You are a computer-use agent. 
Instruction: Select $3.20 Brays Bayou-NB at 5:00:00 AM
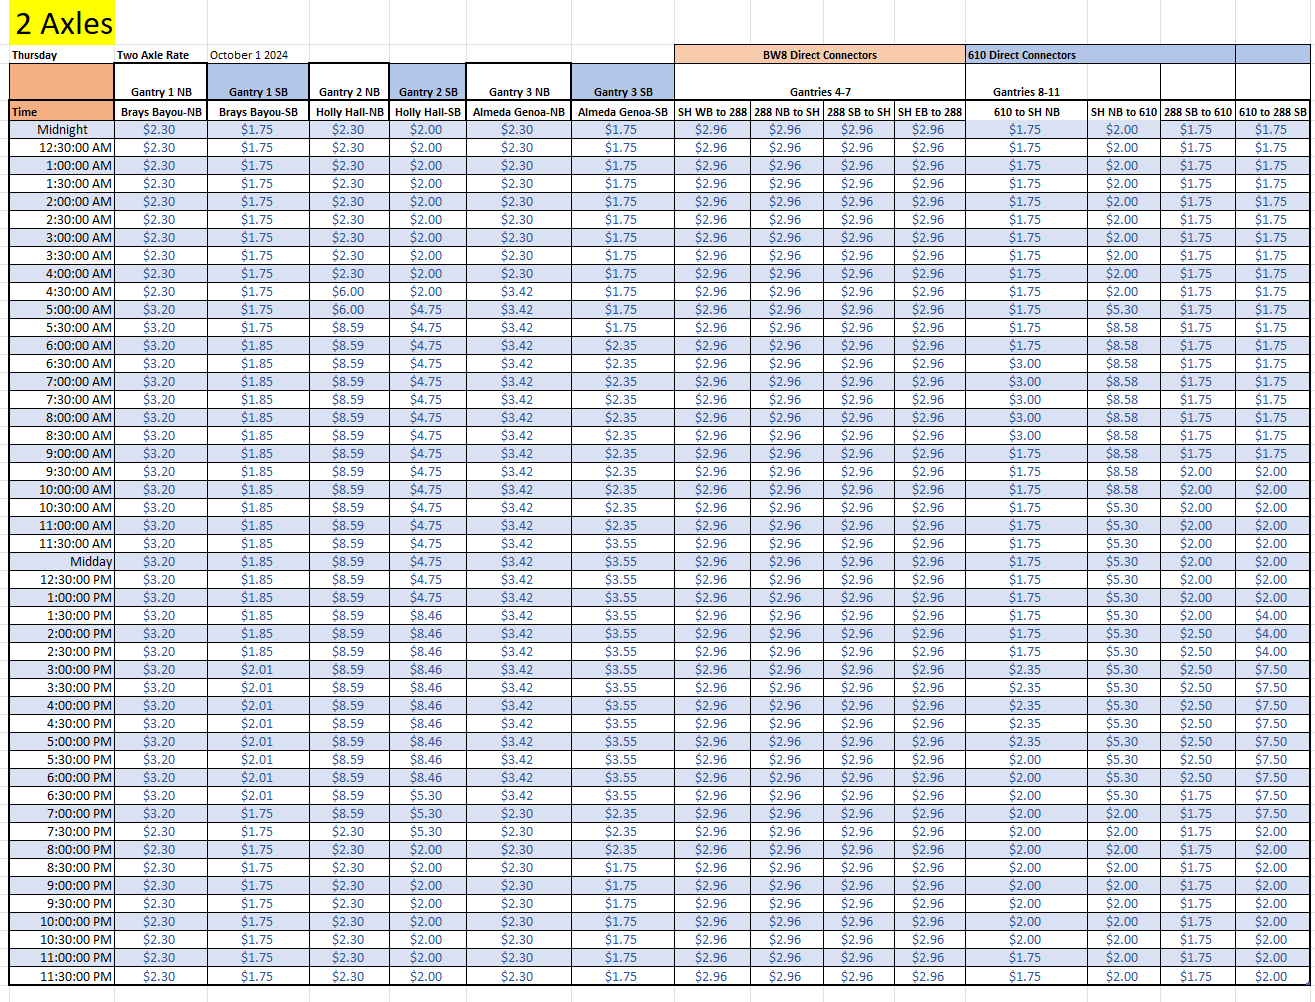160,310
